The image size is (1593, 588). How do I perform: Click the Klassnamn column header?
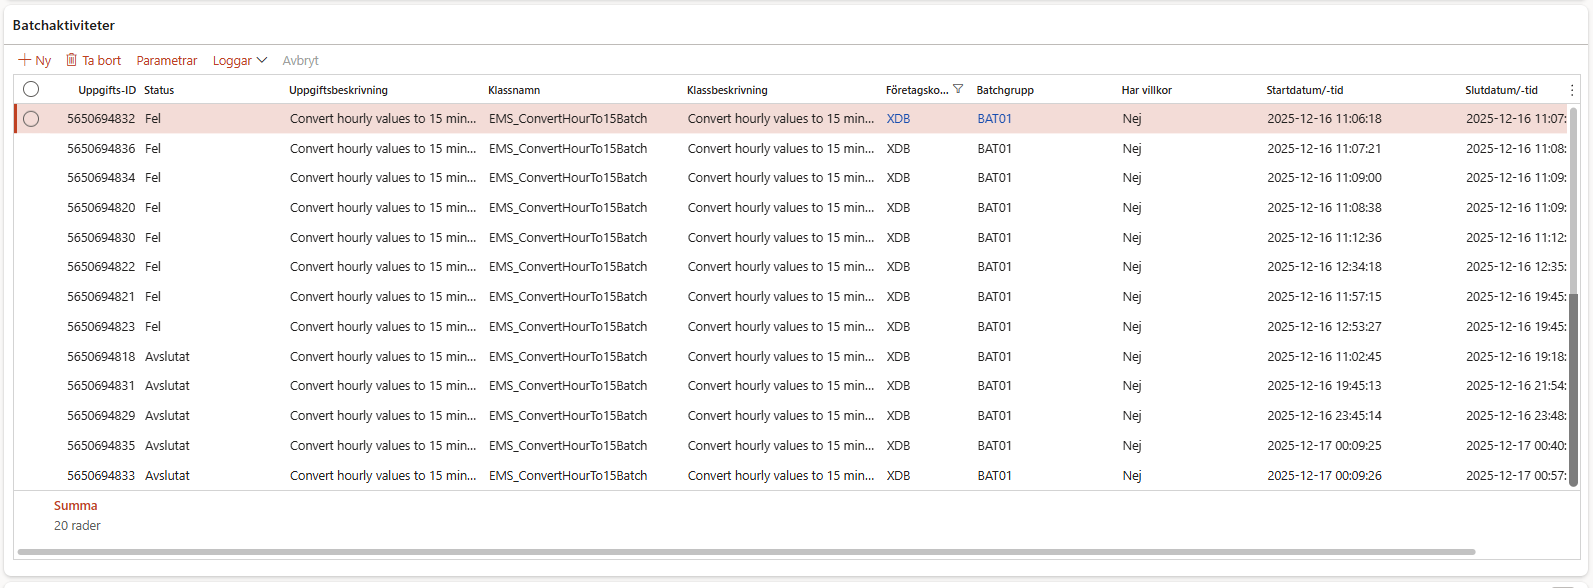click(x=514, y=90)
